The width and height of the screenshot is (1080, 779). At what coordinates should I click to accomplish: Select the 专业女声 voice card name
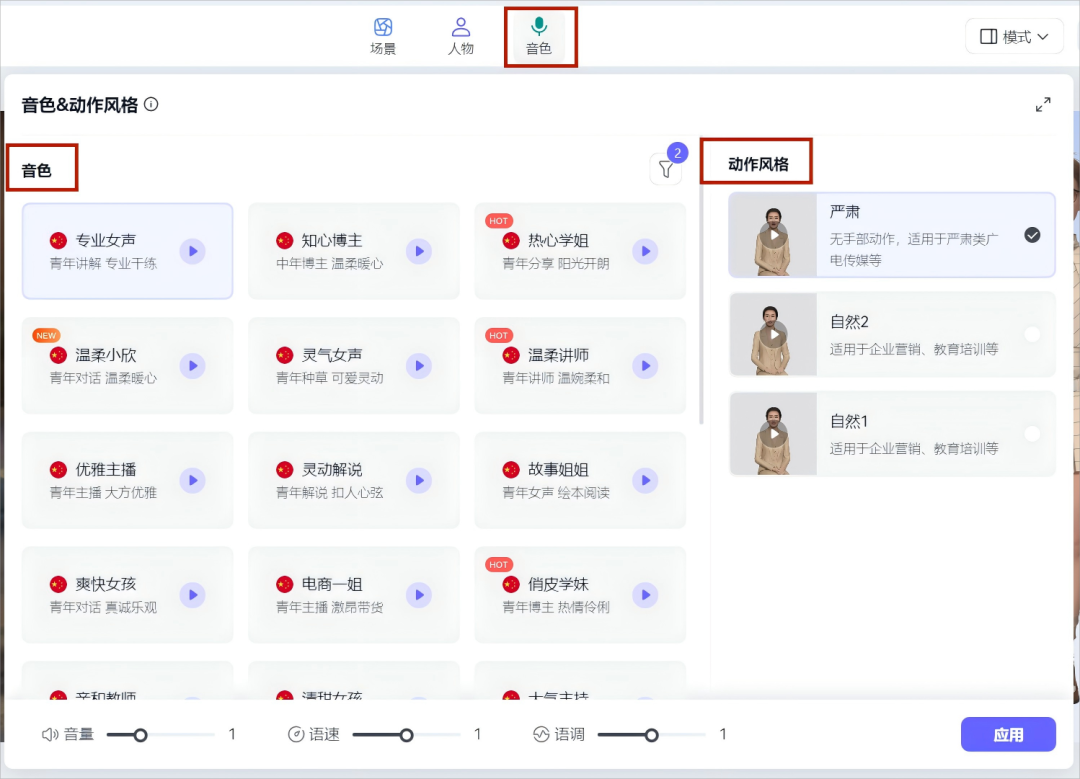coord(105,240)
